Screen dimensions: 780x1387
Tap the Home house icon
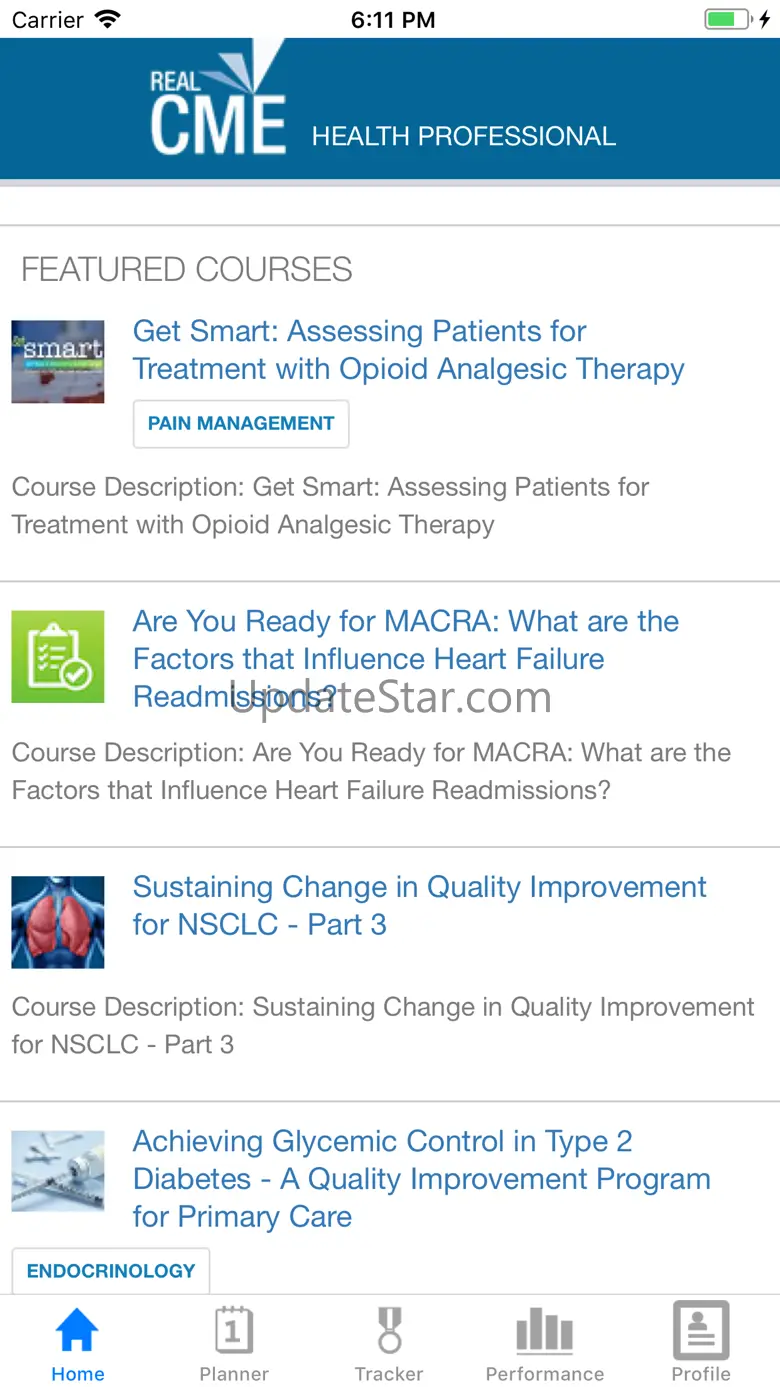point(77,1331)
